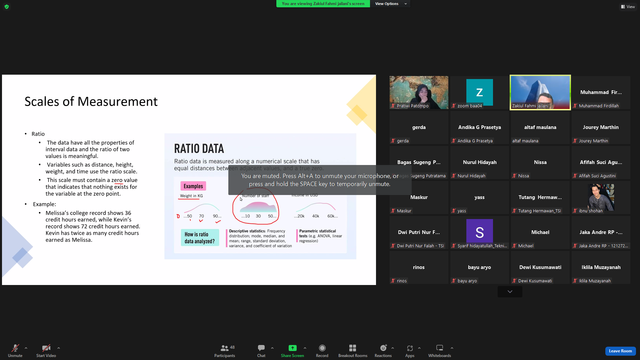Open audio options arrow next to Unmute
The width and height of the screenshot is (640, 360).
pyautogui.click(x=26, y=348)
